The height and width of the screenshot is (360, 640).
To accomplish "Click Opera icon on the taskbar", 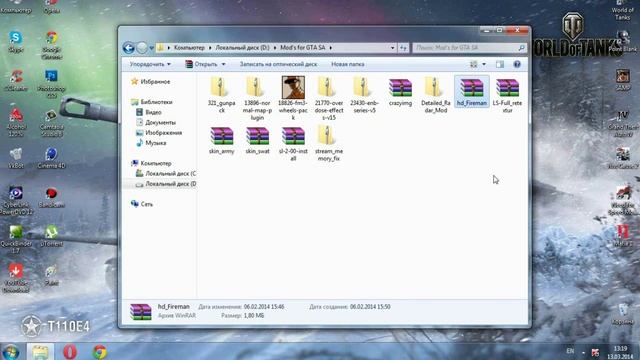I will pyautogui.click(x=70, y=351).
